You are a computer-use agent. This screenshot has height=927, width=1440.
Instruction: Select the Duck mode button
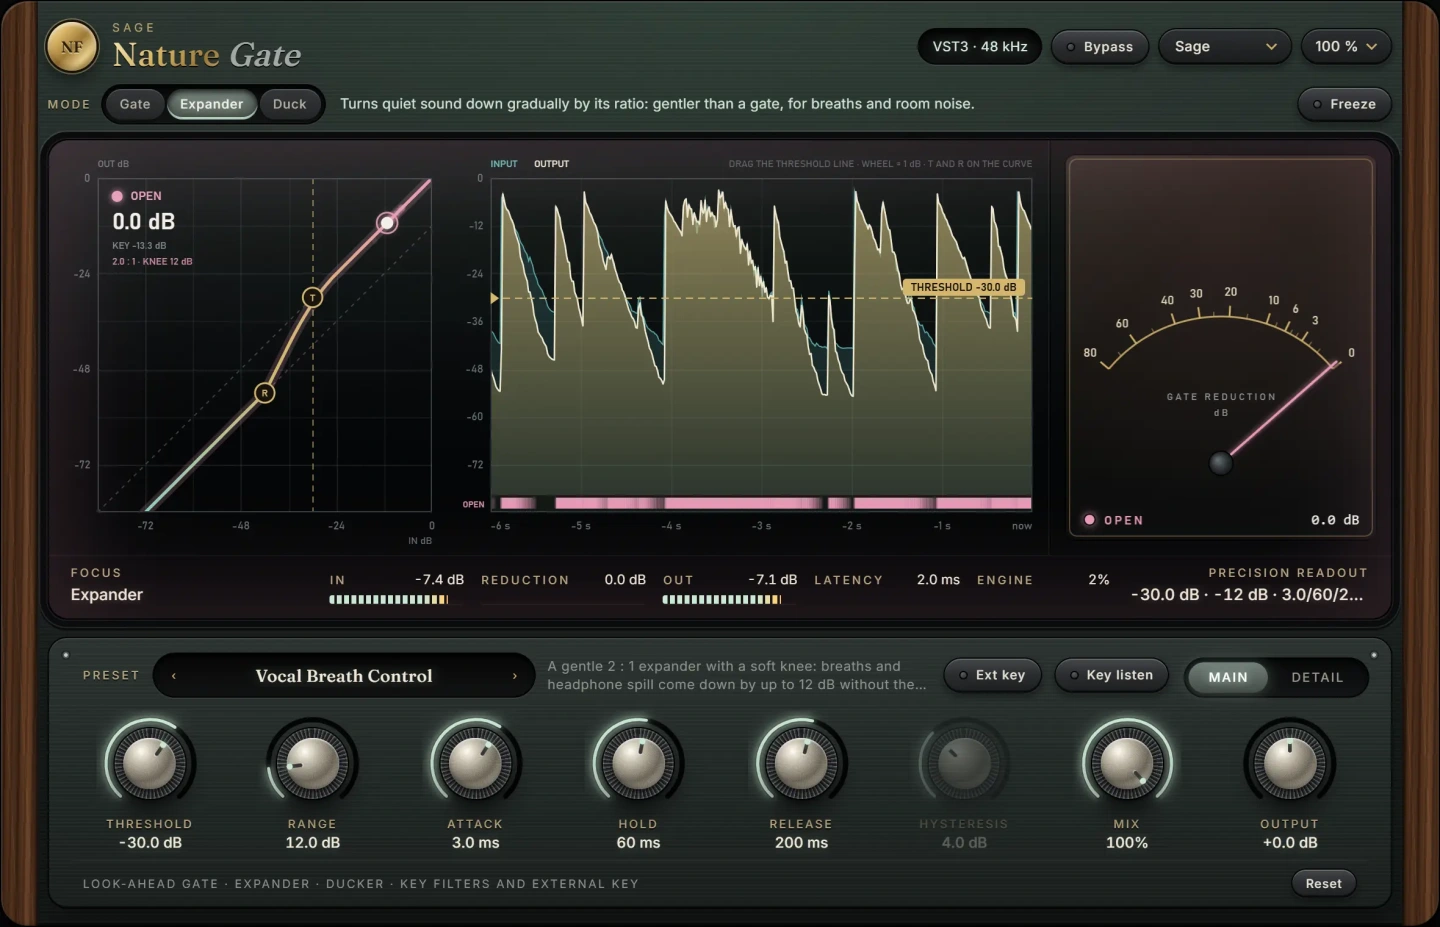point(290,104)
